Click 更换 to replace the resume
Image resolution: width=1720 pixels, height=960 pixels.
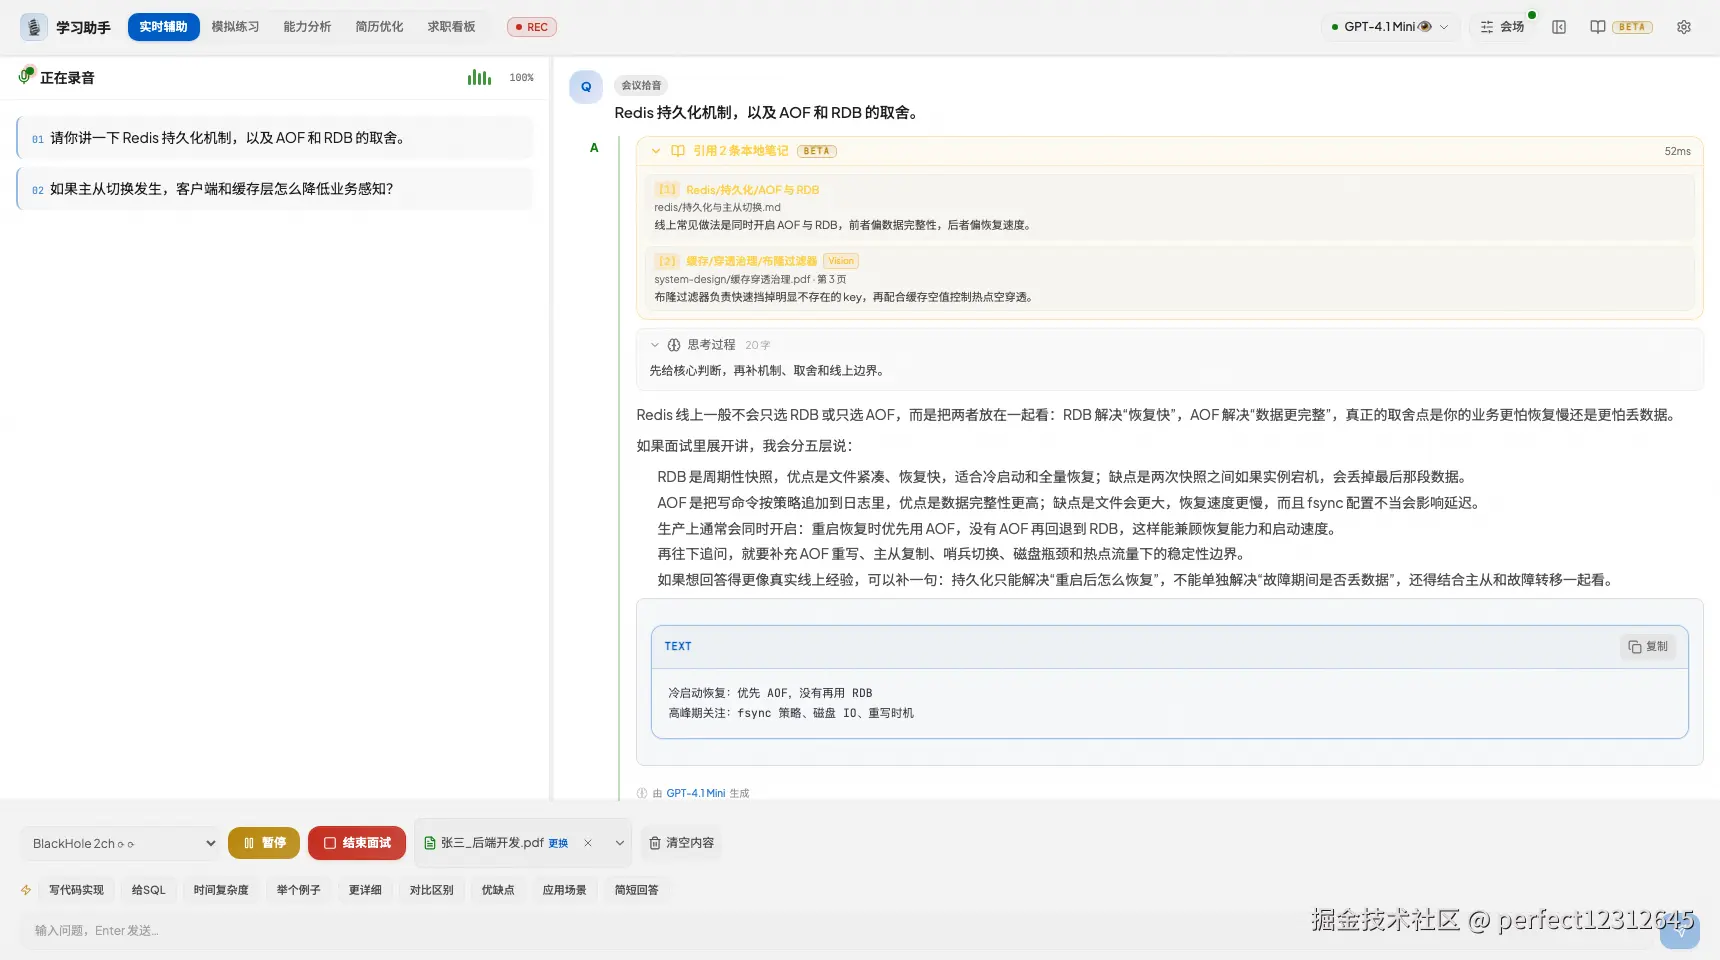point(558,844)
